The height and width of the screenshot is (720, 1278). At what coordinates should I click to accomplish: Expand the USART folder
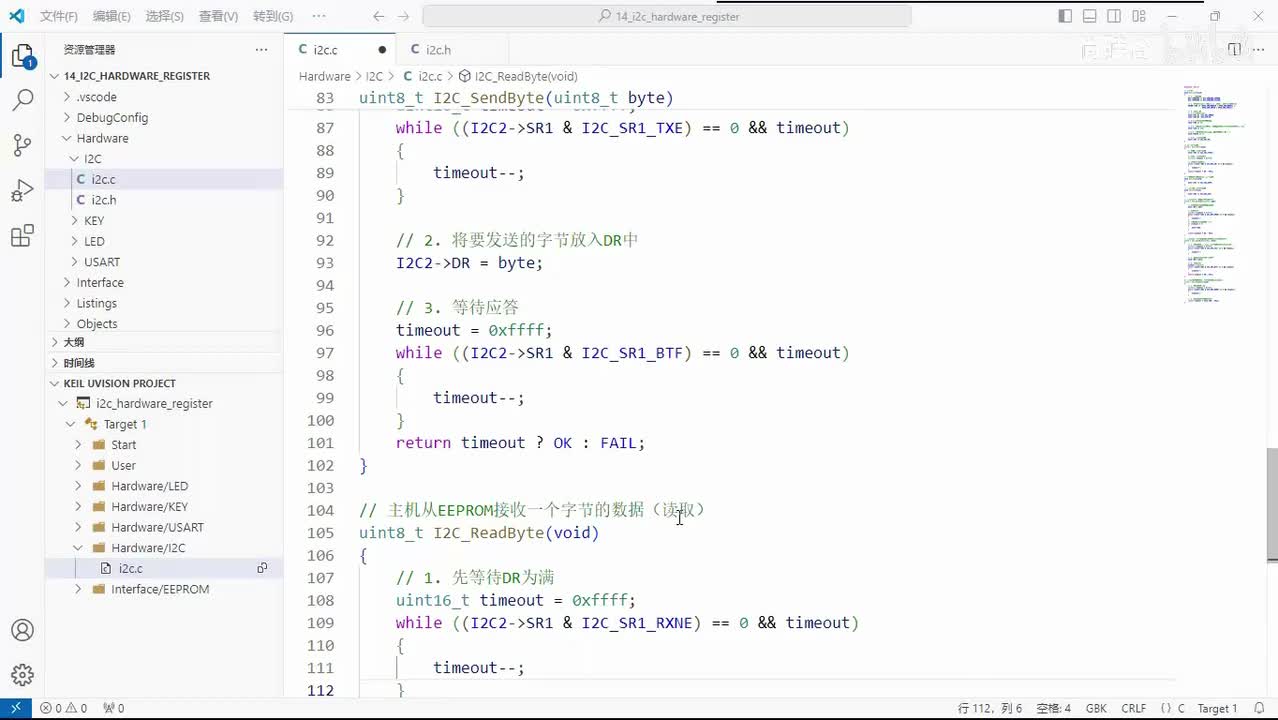[x=102, y=262]
